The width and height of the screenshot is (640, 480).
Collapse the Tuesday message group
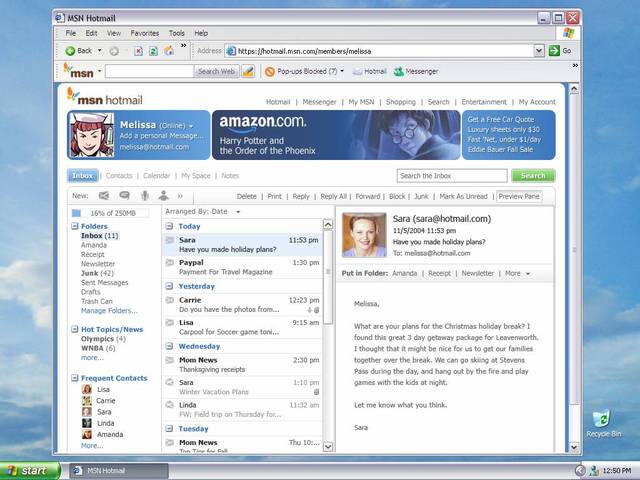169,429
